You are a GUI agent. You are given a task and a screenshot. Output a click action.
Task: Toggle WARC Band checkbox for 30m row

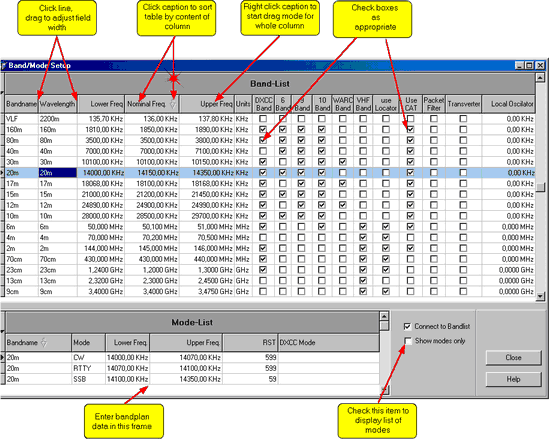click(342, 162)
